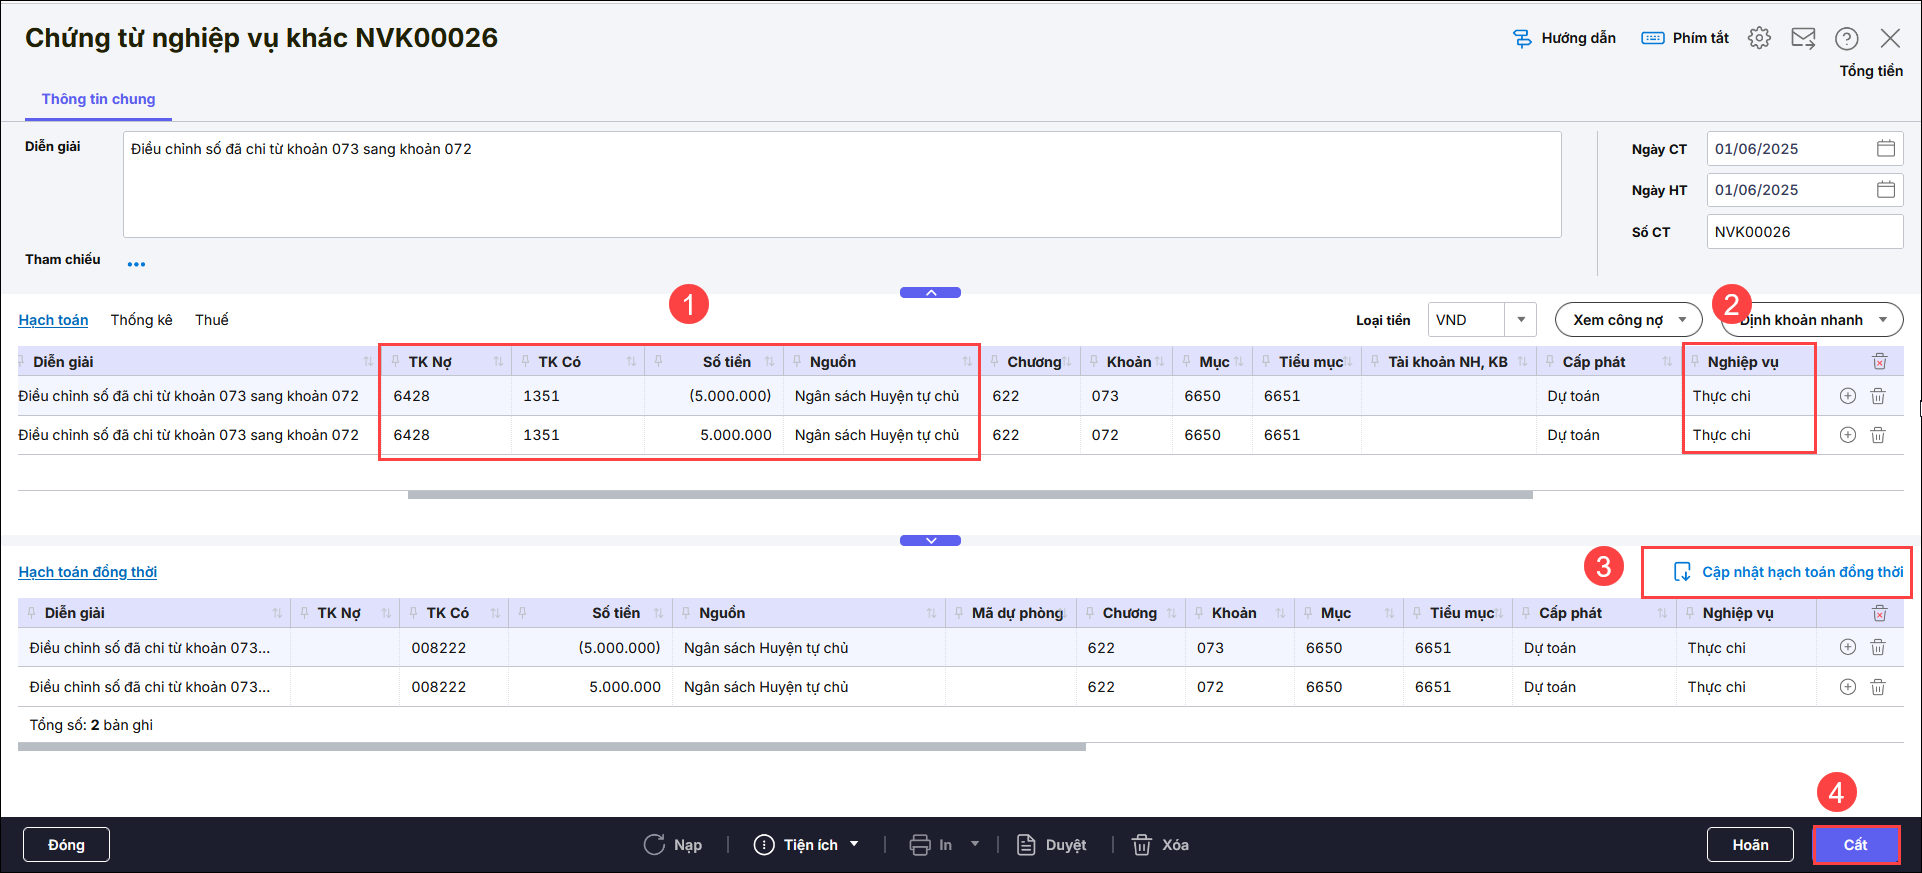Collapse the general info section arrow
Screen dimensions: 1922x873
click(930, 293)
